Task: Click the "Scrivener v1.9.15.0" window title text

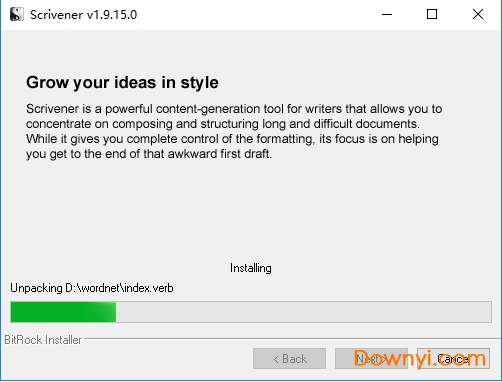Action: (x=83, y=15)
